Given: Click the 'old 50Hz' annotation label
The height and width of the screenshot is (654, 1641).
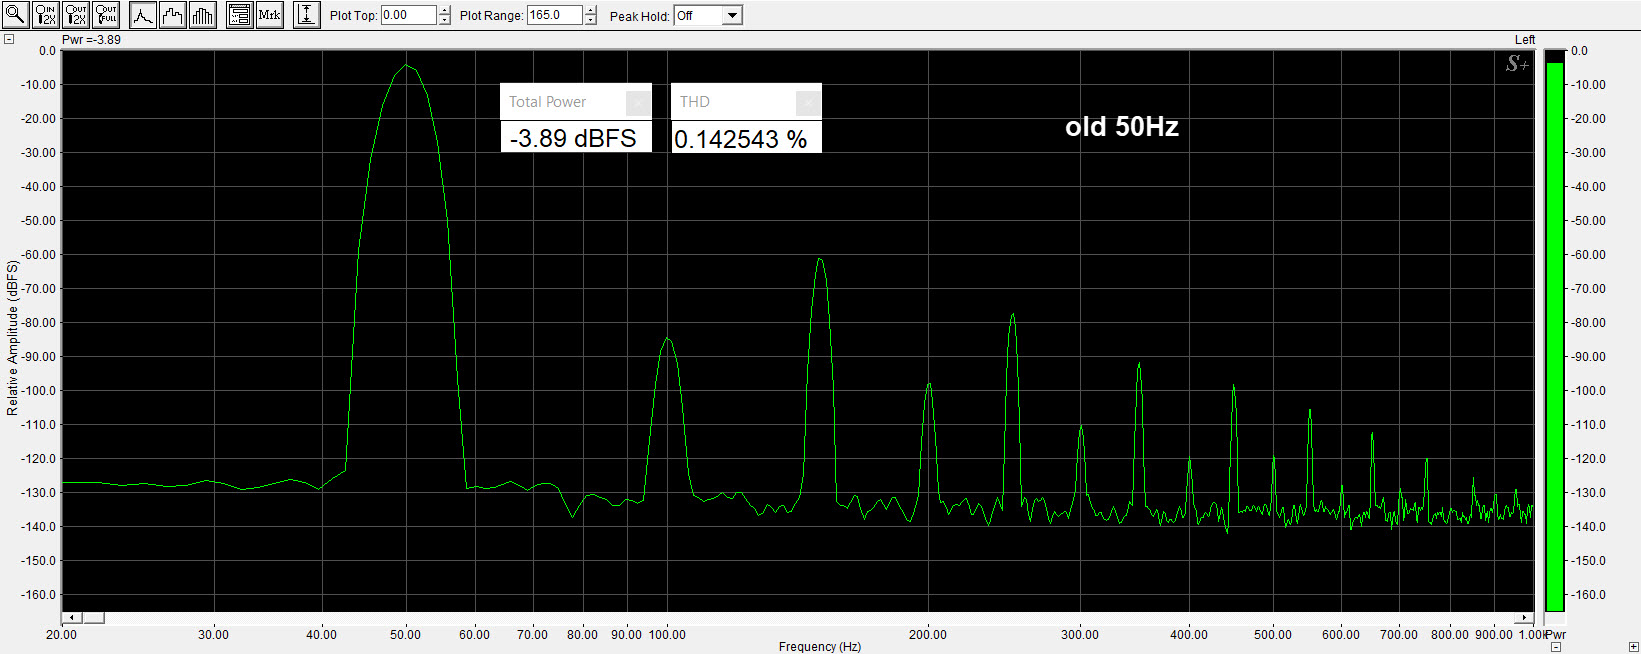Looking at the screenshot, I should [1122, 127].
